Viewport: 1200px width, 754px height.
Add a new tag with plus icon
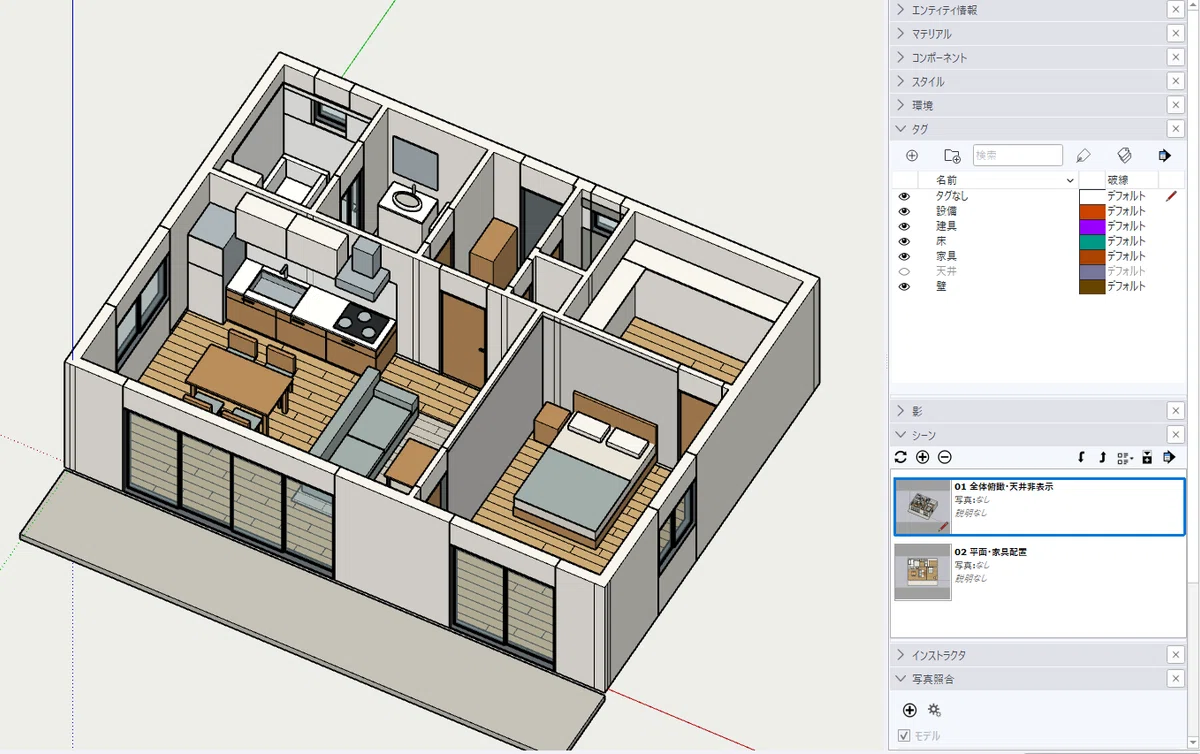pyautogui.click(x=911, y=156)
